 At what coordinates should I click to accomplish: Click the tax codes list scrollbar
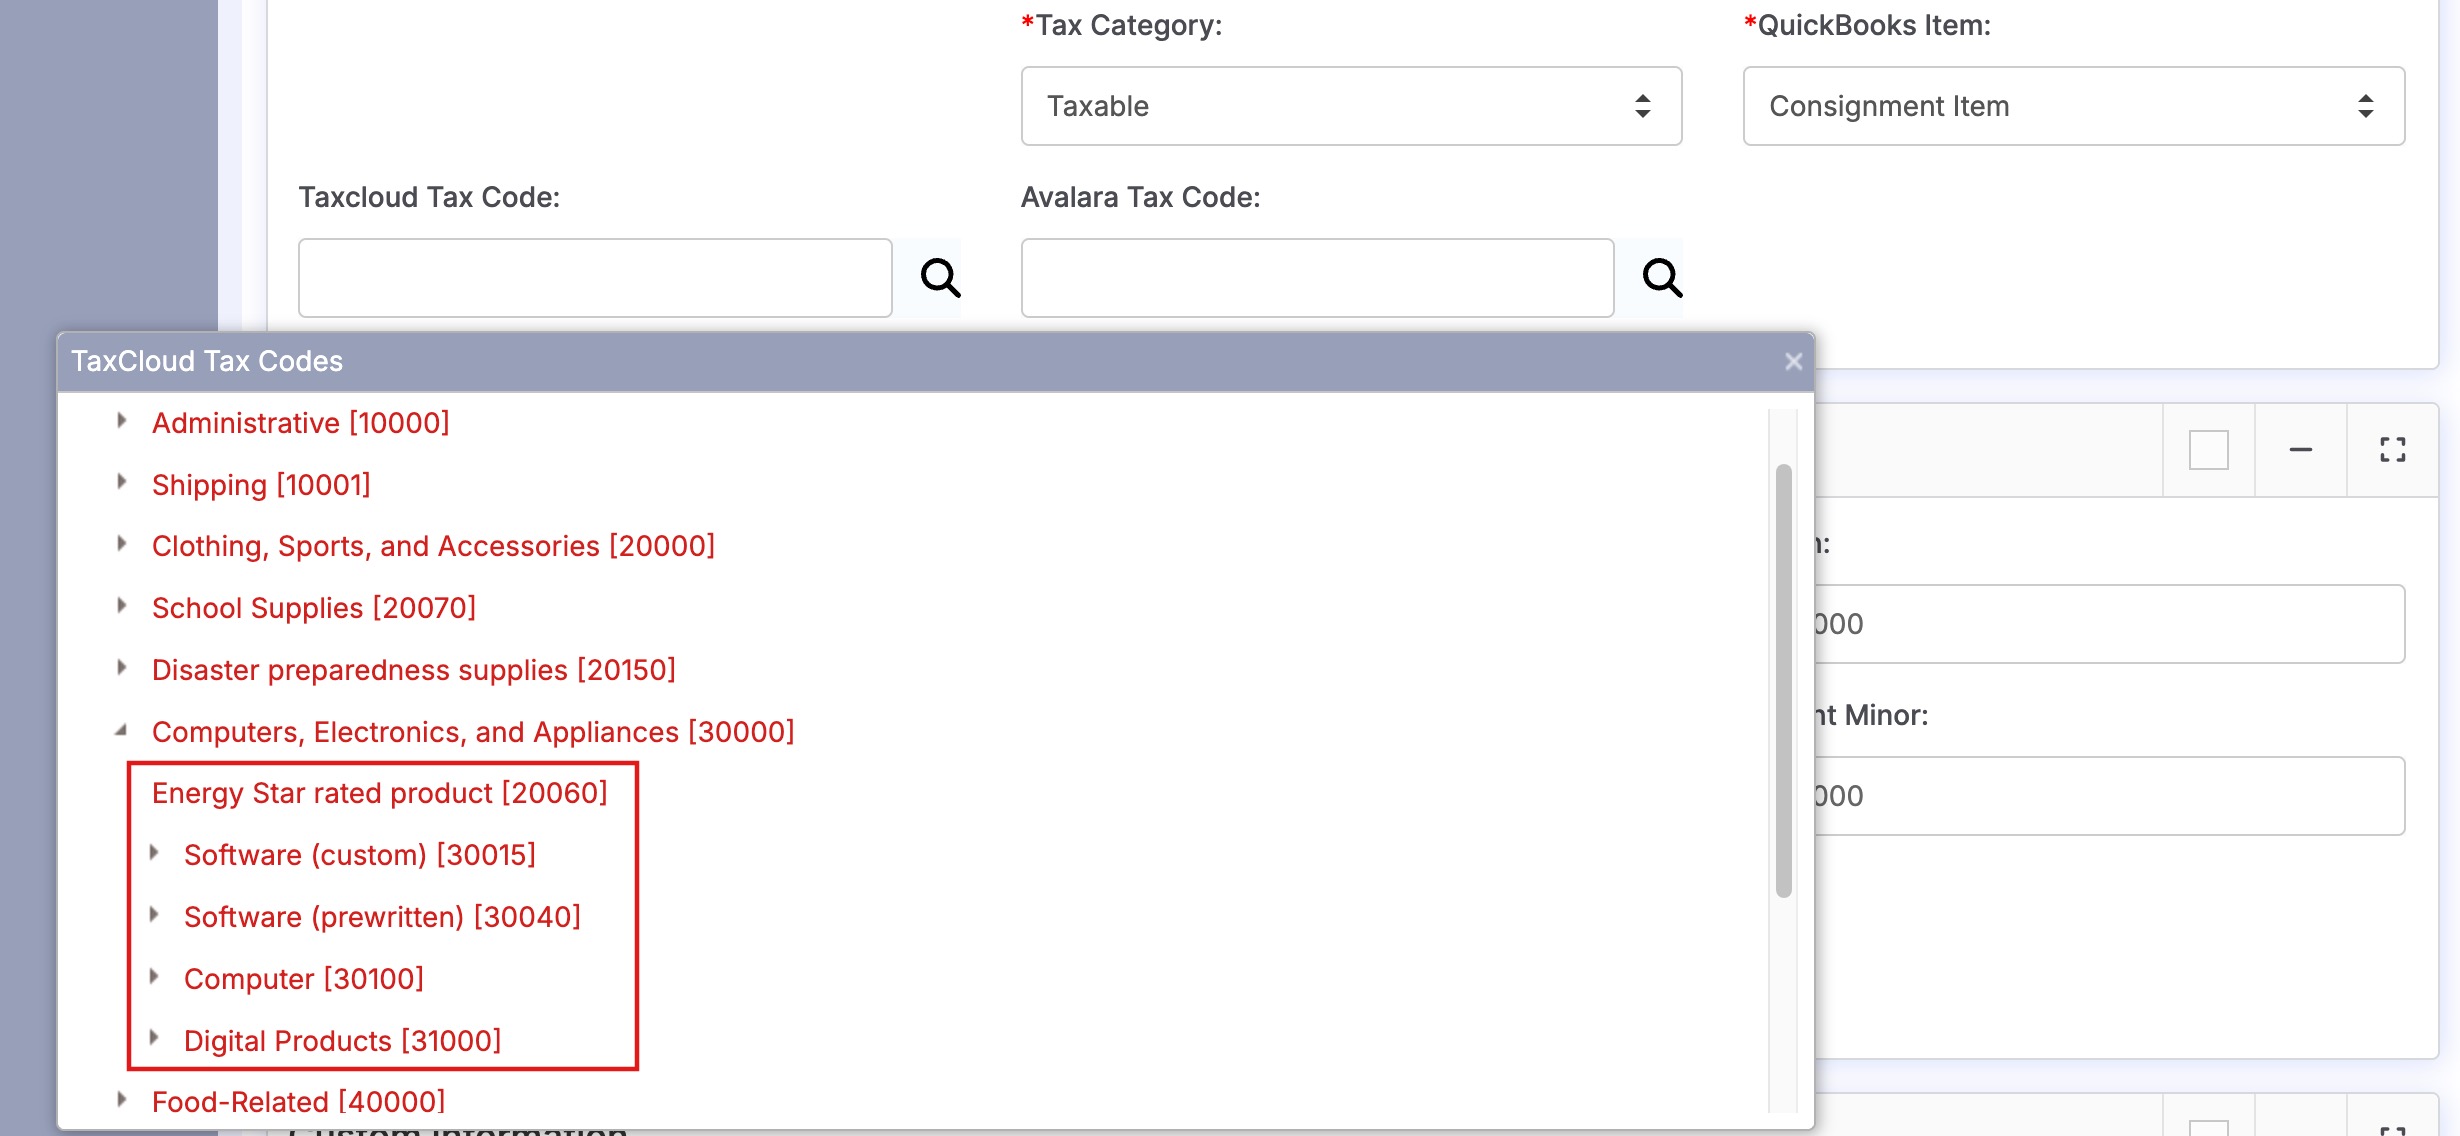1782,680
